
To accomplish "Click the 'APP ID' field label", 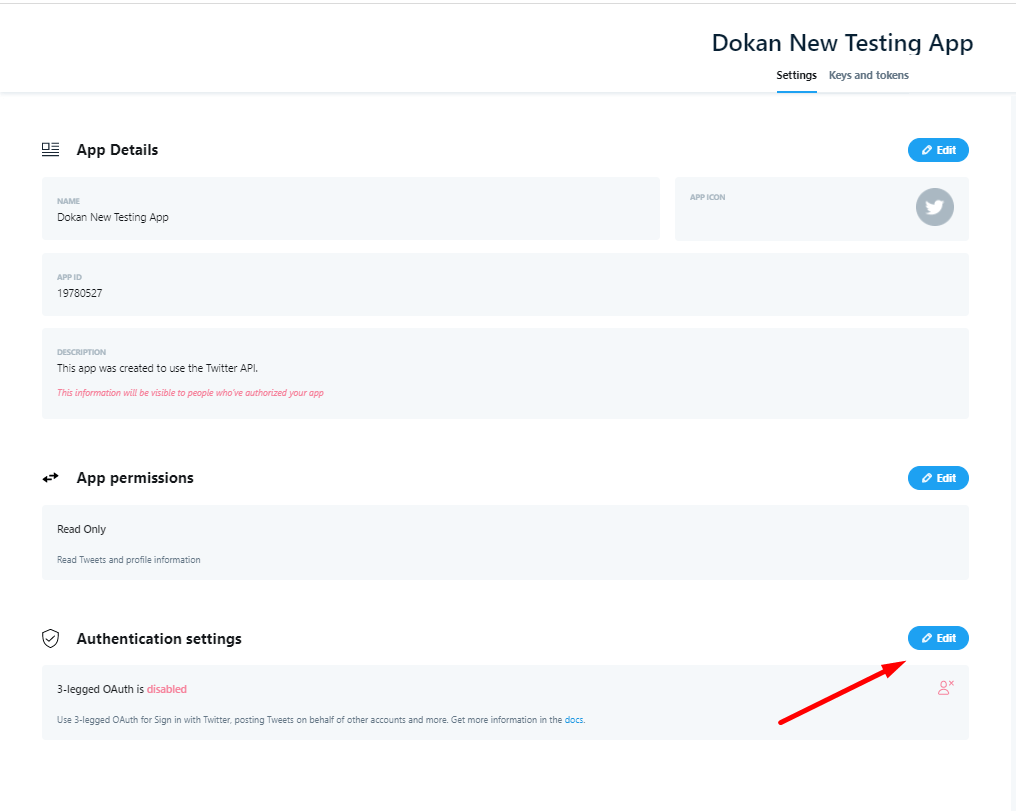I will [69, 277].
